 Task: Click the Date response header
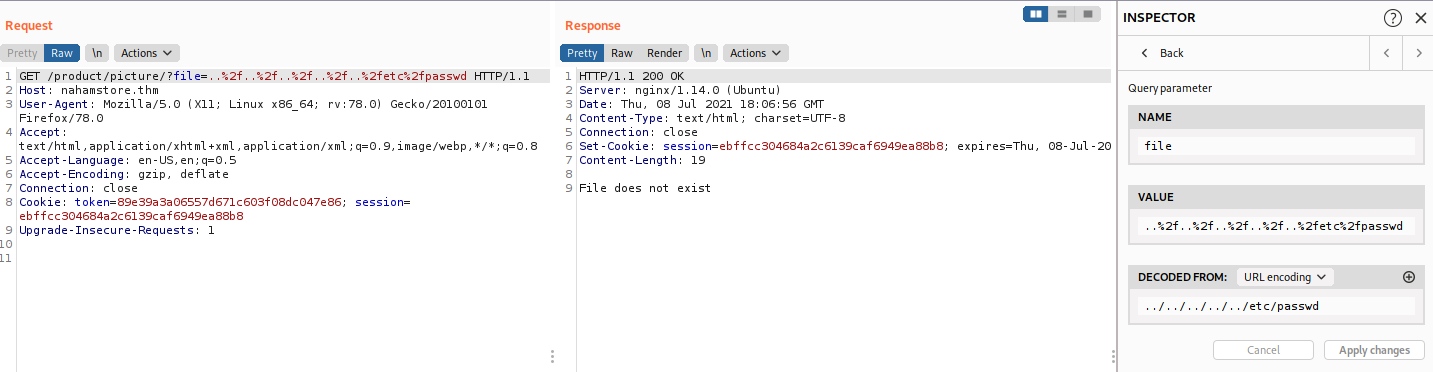[x=701, y=104]
